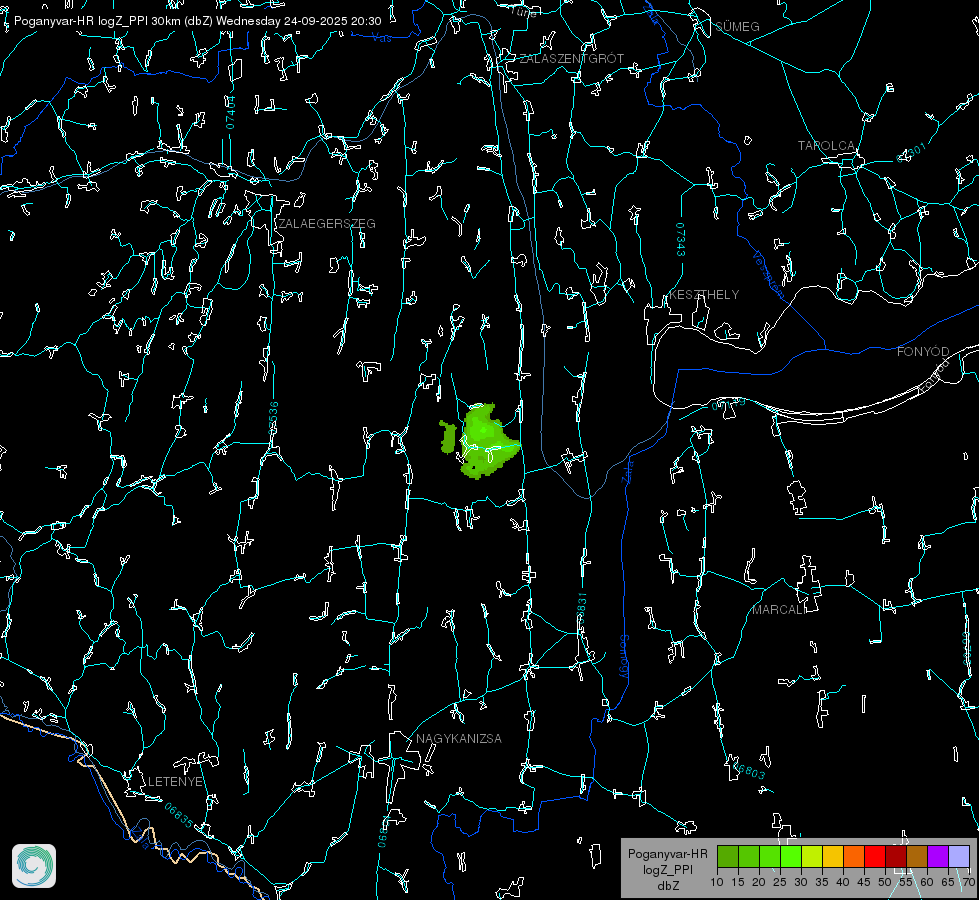Click the Somogy county border label

click(624, 657)
